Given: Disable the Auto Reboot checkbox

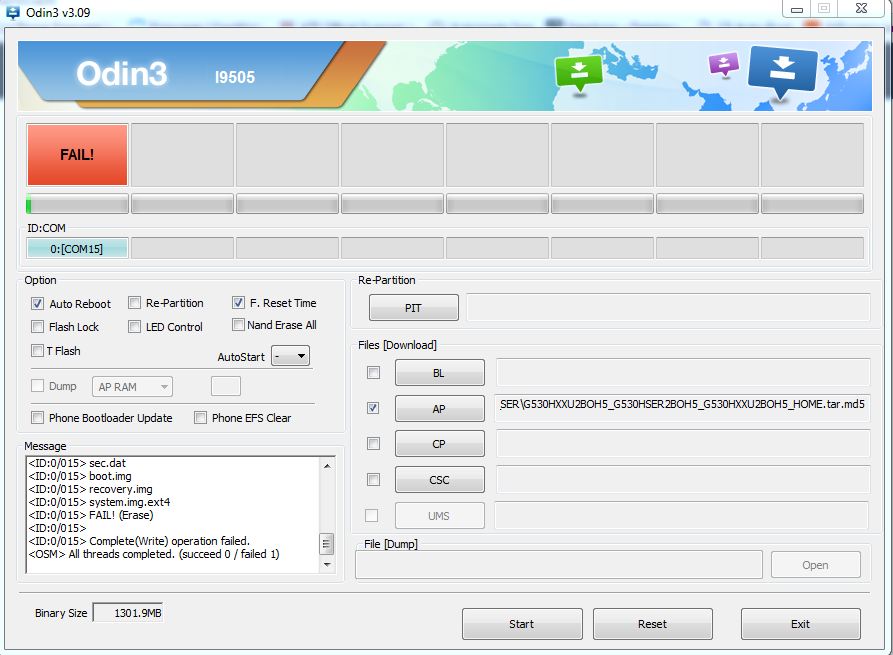Looking at the screenshot, I should click(38, 304).
